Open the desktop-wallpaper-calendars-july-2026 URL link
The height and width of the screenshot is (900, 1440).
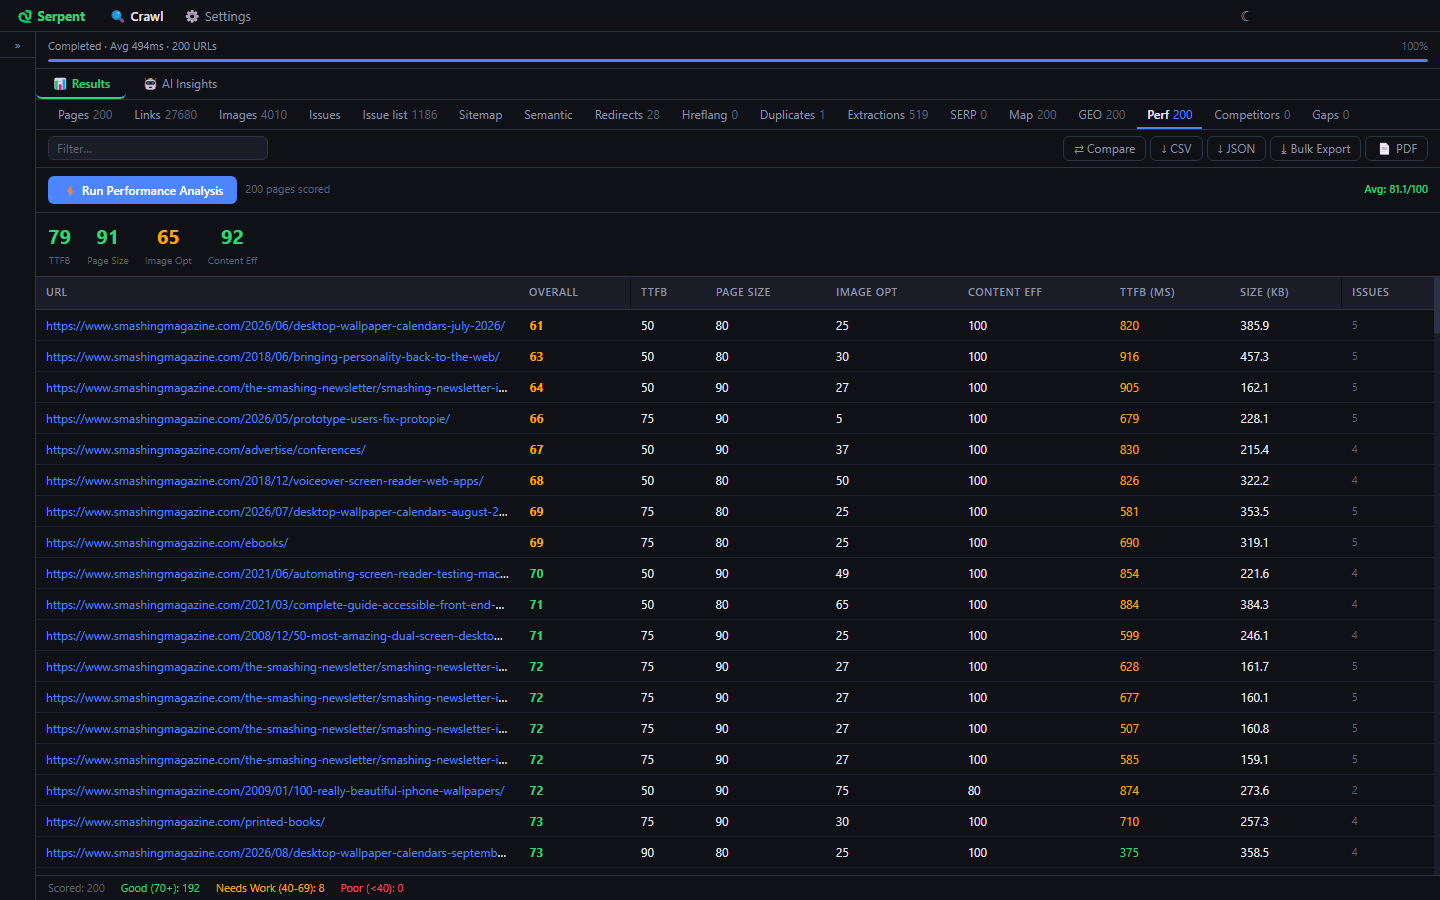coord(275,326)
